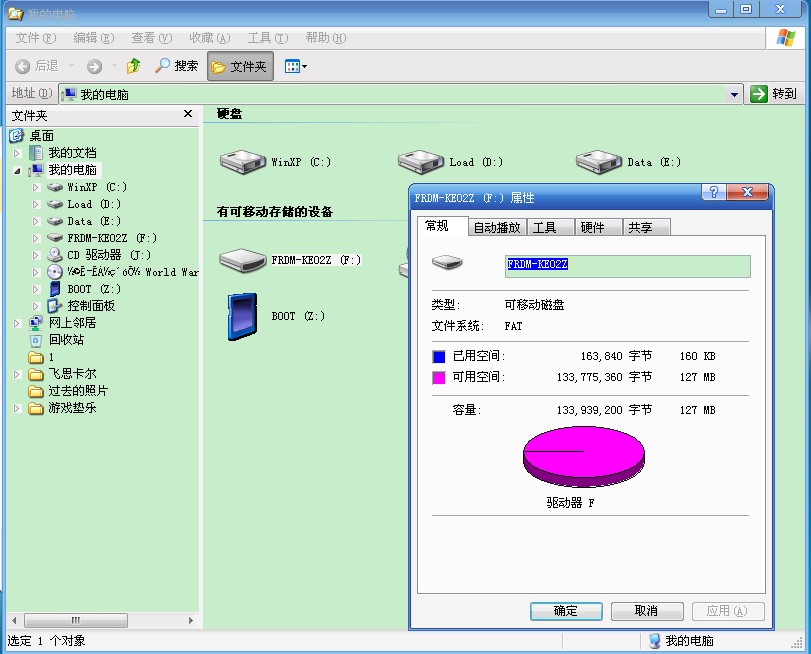The height and width of the screenshot is (654, 811).
Task: Expand the 网上邻居 tree node
Action: [x=17, y=323]
